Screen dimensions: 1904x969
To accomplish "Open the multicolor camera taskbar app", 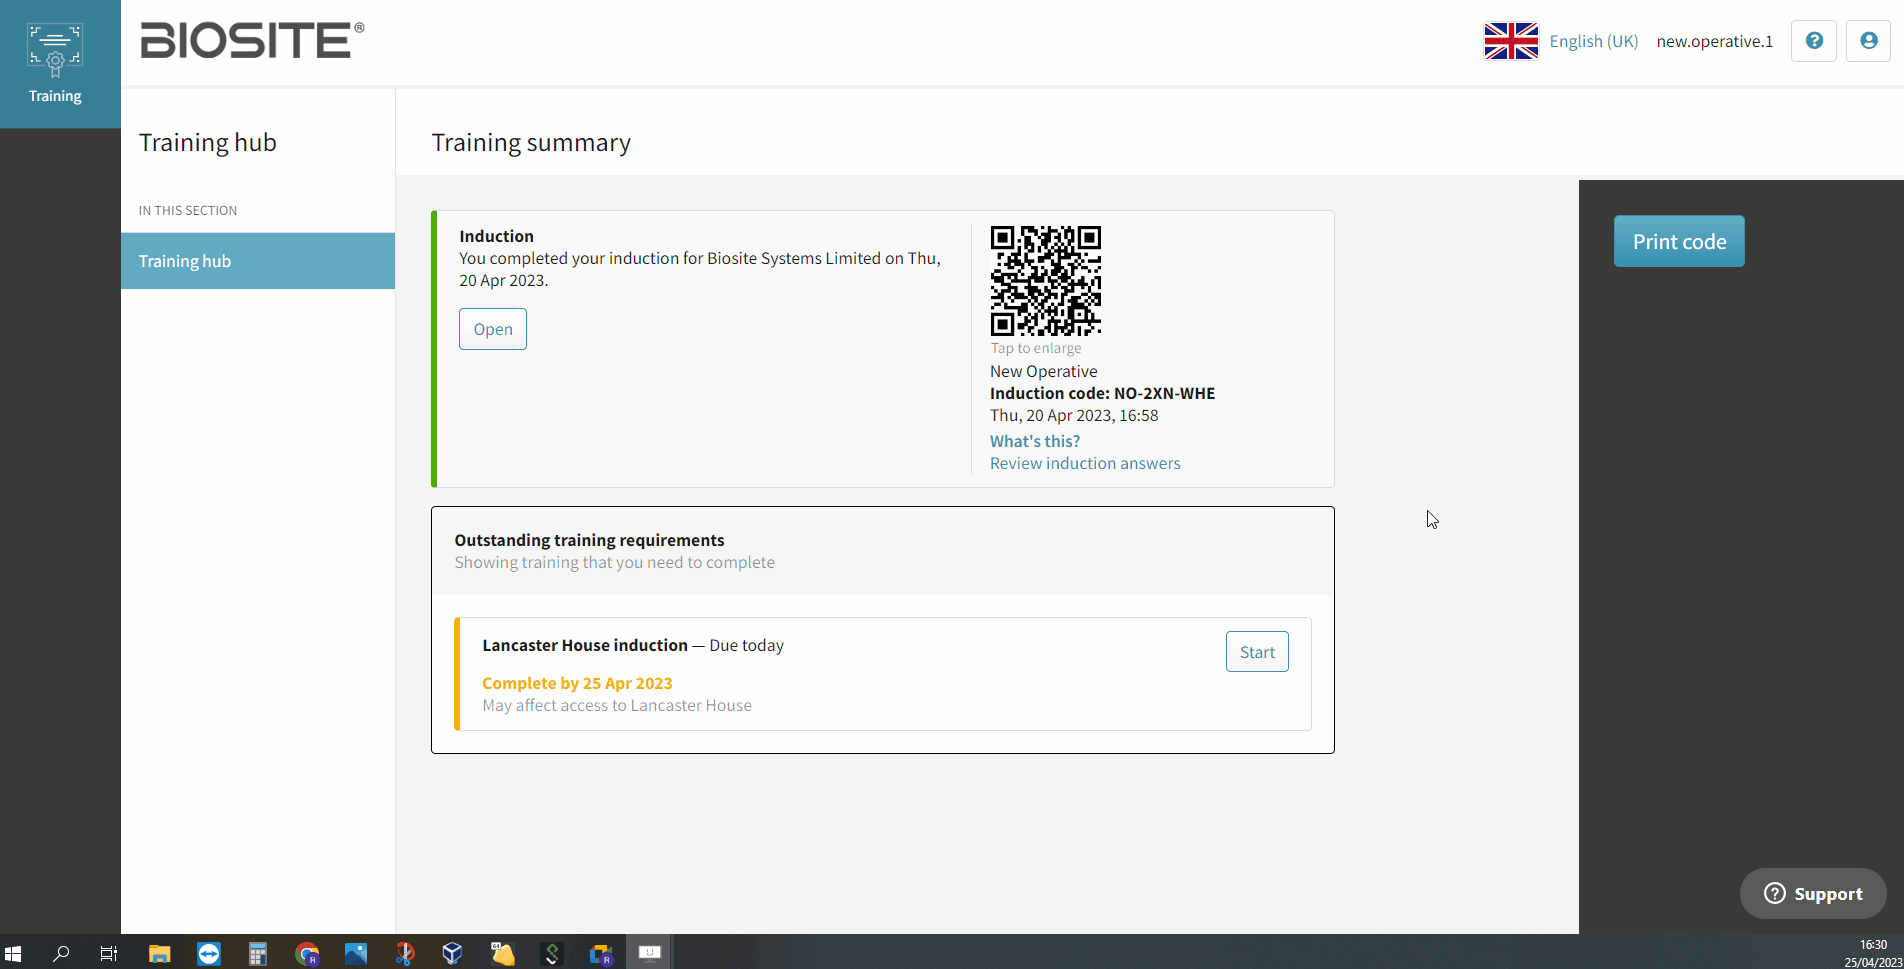I will click(601, 953).
